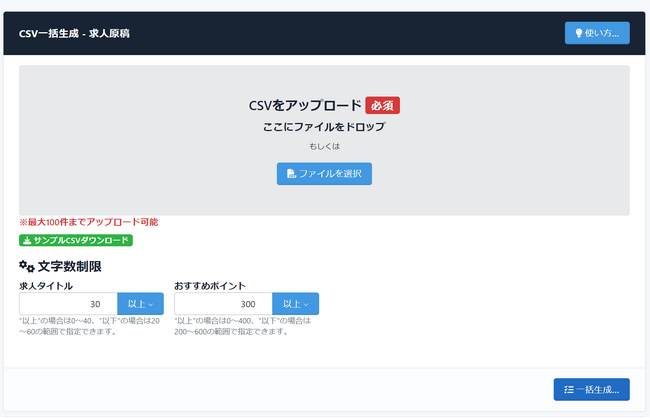Focus the おすすめポイント character count field
The image size is (650, 418).
coord(222,304)
